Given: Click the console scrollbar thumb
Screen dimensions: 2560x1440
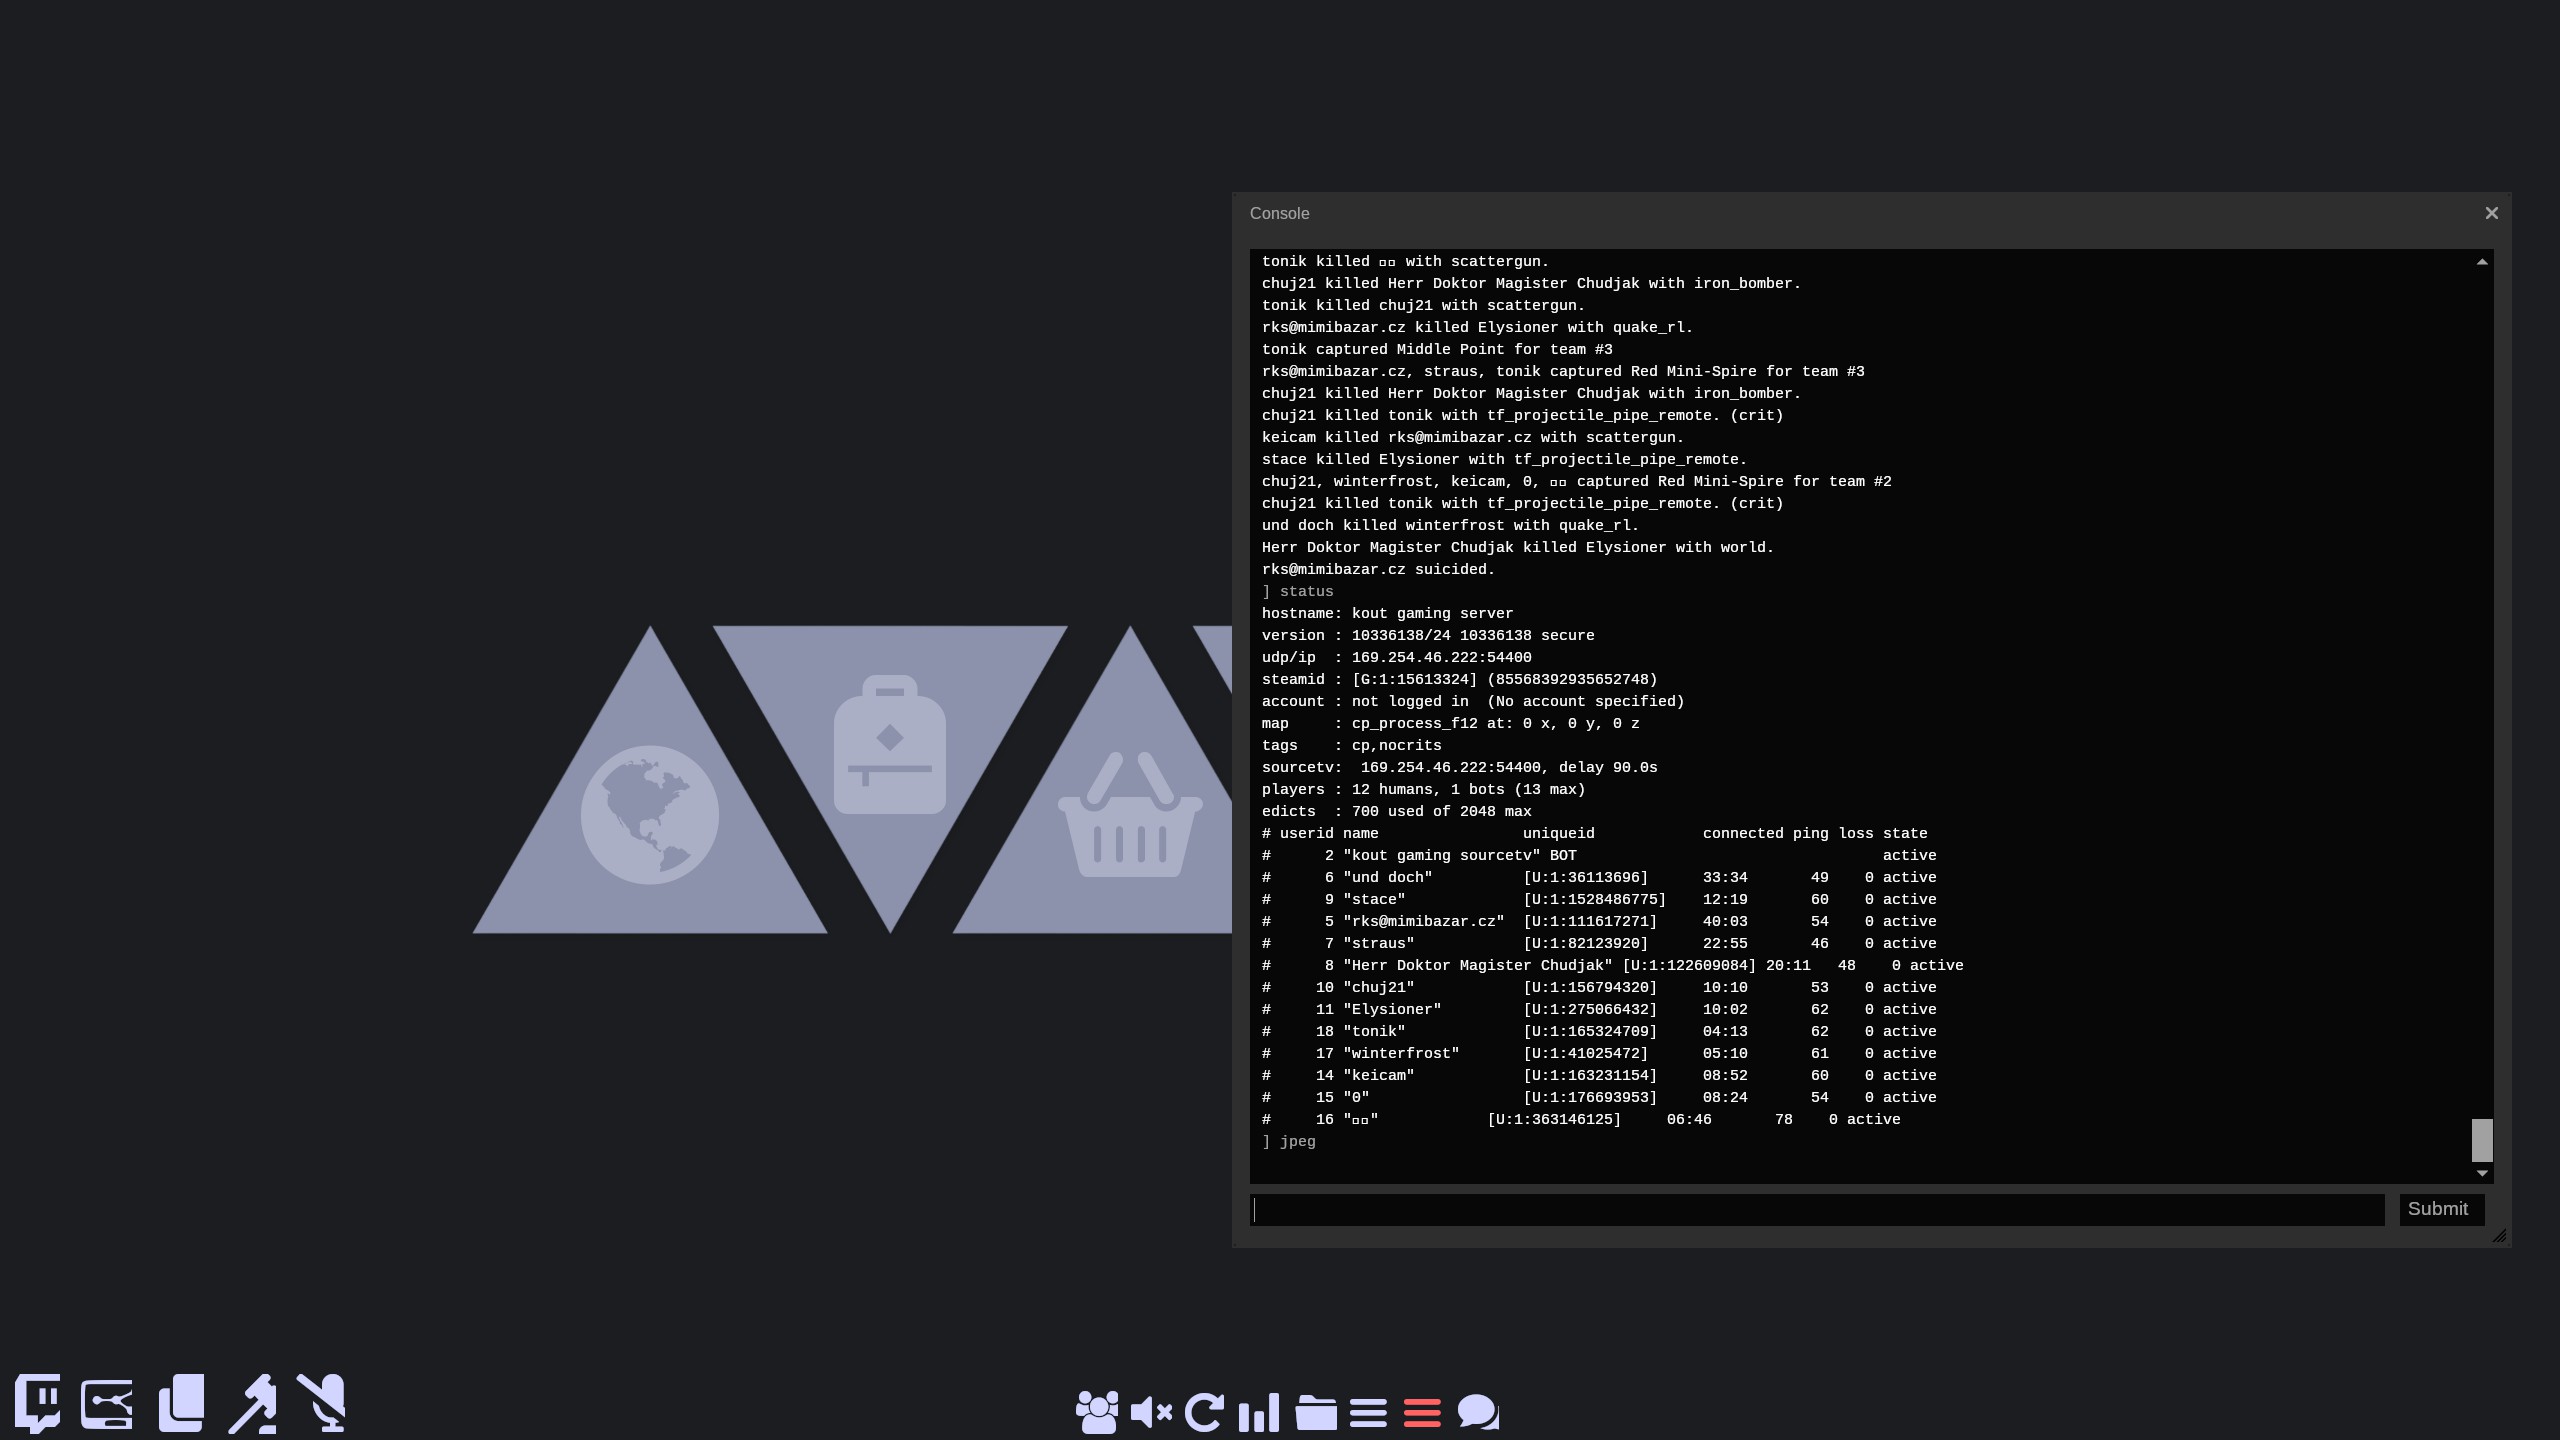Looking at the screenshot, I should click(x=2482, y=1140).
